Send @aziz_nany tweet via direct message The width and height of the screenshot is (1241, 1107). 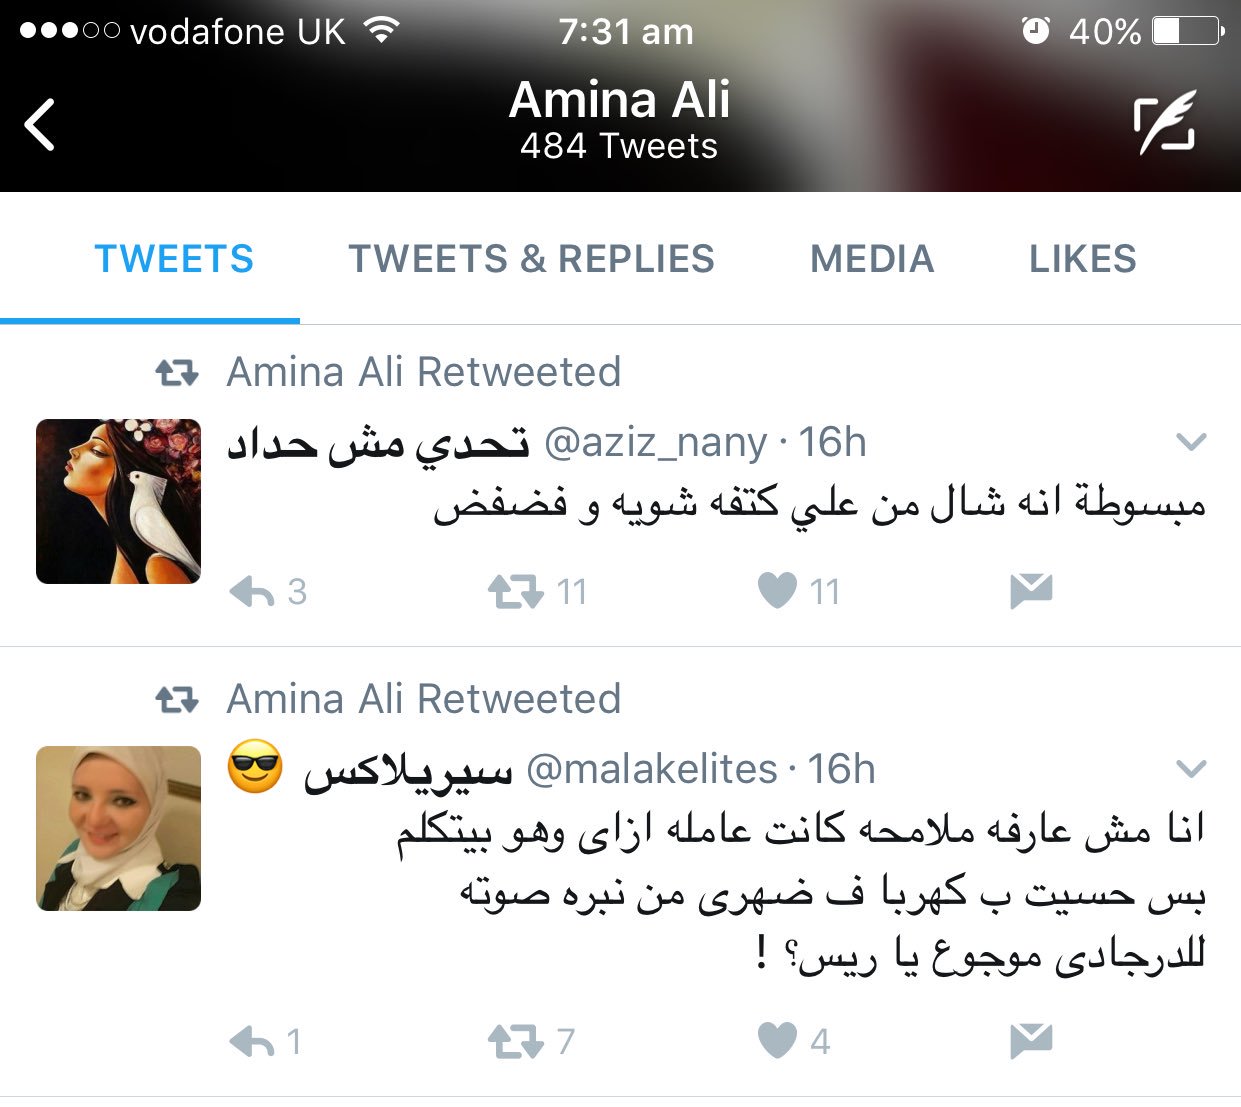[1031, 591]
